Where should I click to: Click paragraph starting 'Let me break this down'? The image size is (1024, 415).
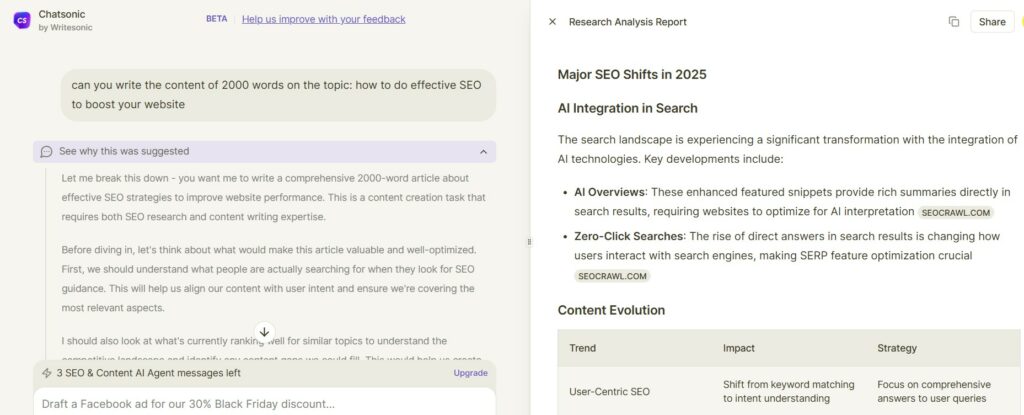pos(274,197)
